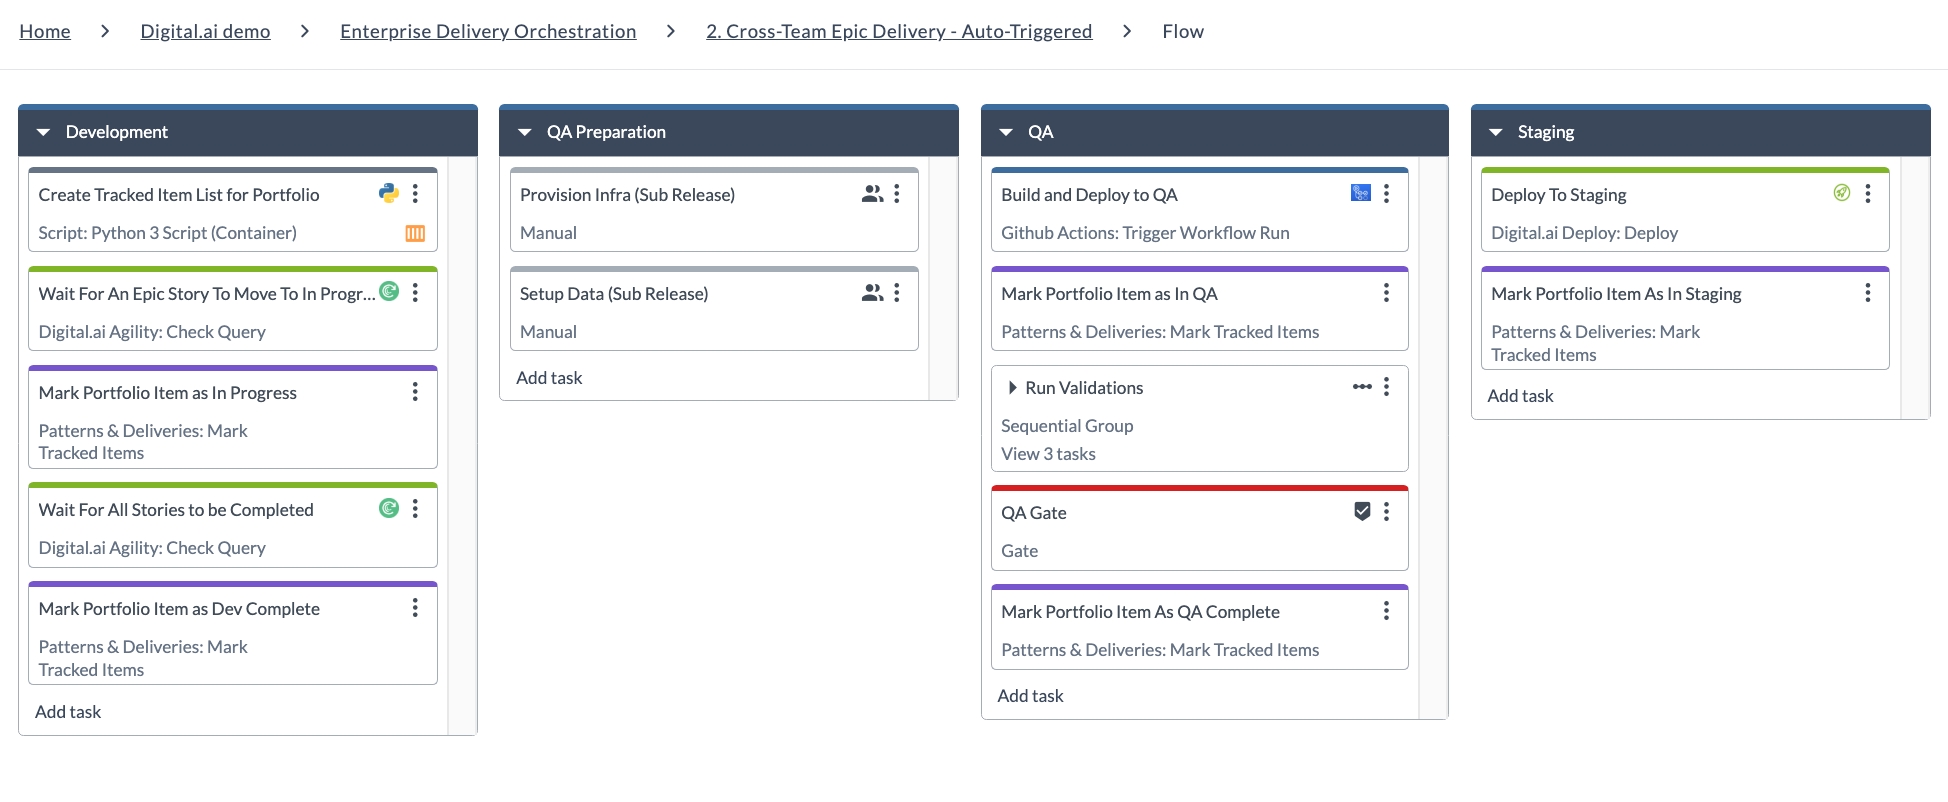Click the team icon on Provision Infra task
Image resolution: width=1948 pixels, height=802 pixels.
[872, 194]
